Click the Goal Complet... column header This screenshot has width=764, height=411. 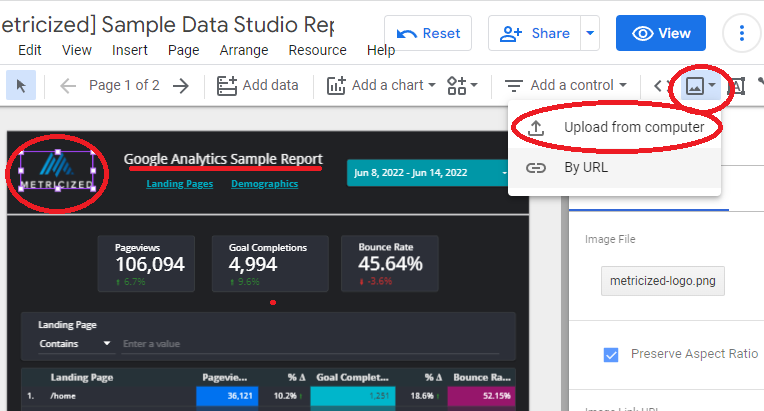[352, 377]
